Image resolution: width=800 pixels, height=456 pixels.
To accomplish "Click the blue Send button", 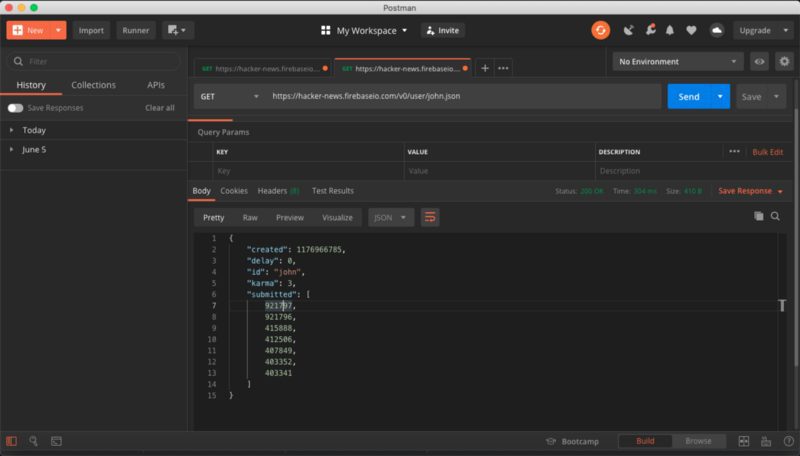I will 688,96.
